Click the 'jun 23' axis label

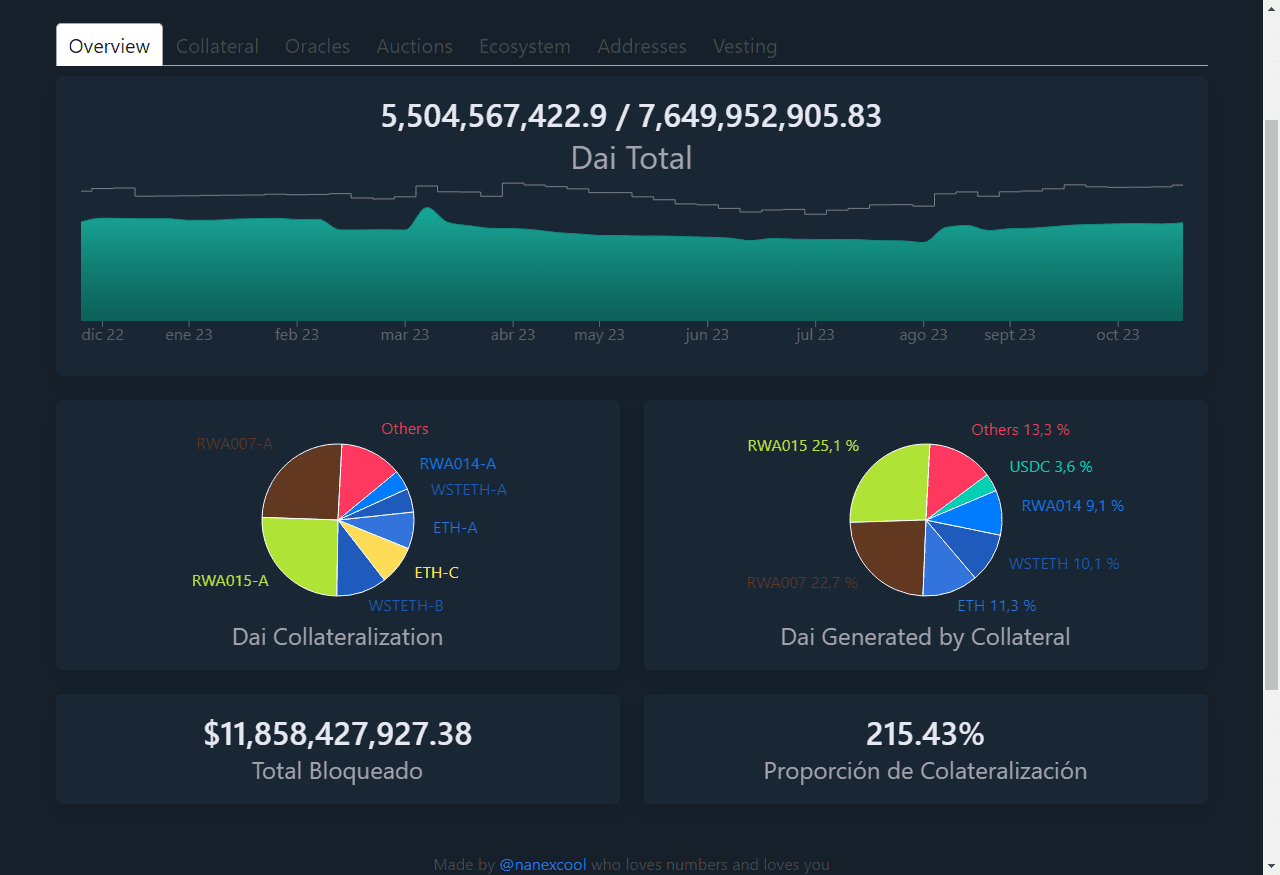point(707,335)
